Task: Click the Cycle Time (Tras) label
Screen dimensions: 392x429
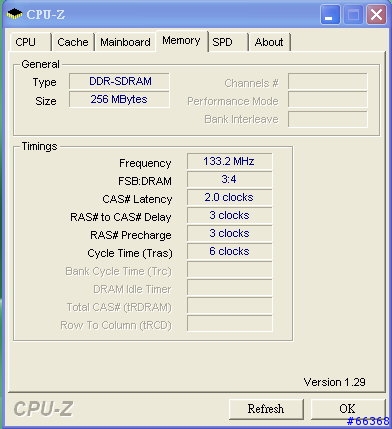Action: pyautogui.click(x=130, y=253)
